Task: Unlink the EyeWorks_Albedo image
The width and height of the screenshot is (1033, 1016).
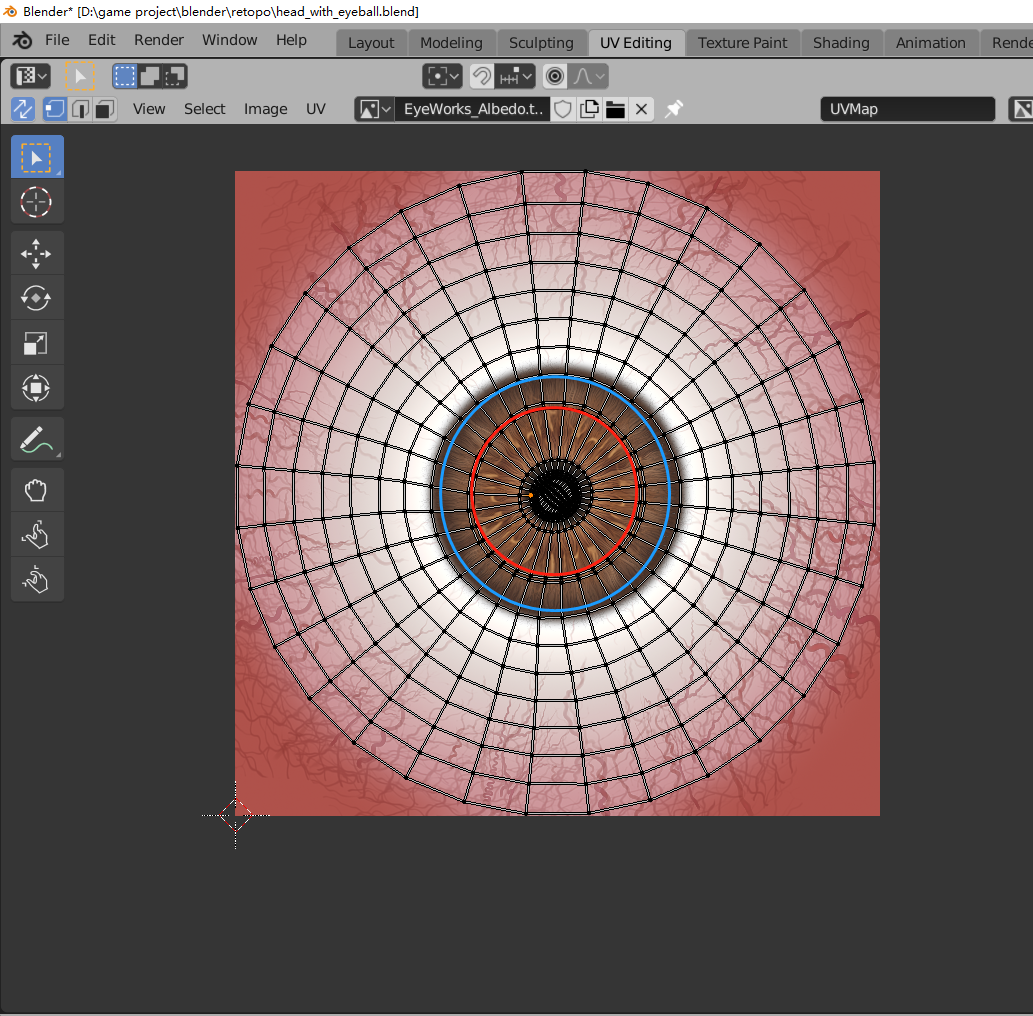Action: (642, 109)
